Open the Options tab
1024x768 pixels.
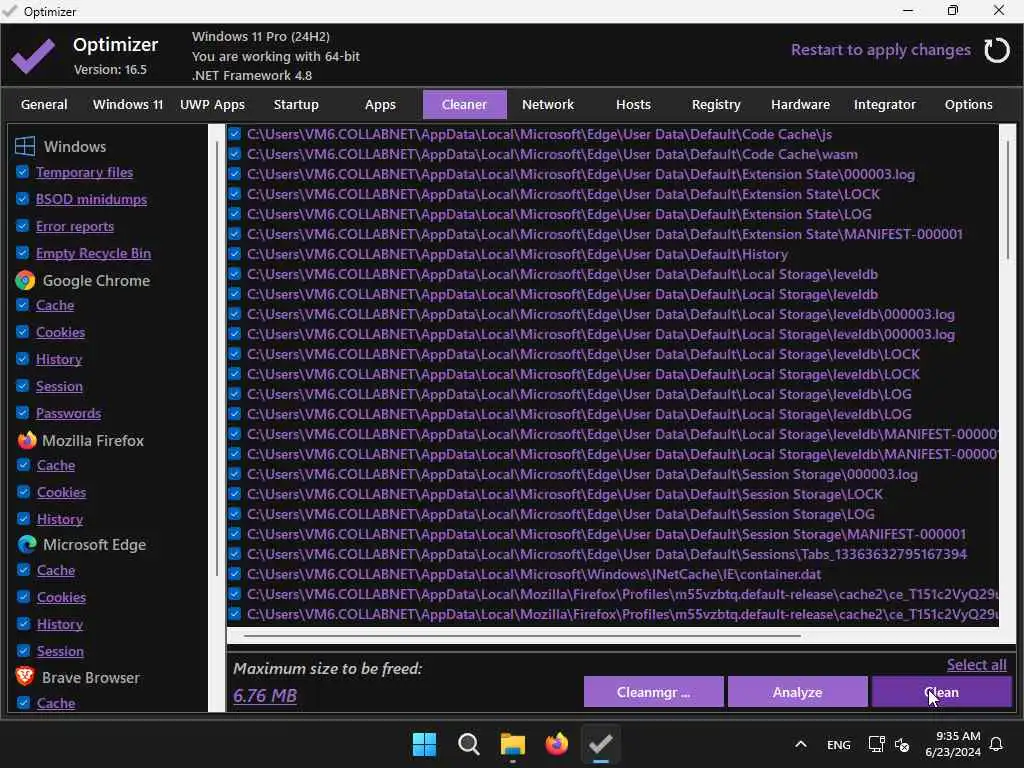[x=968, y=104]
